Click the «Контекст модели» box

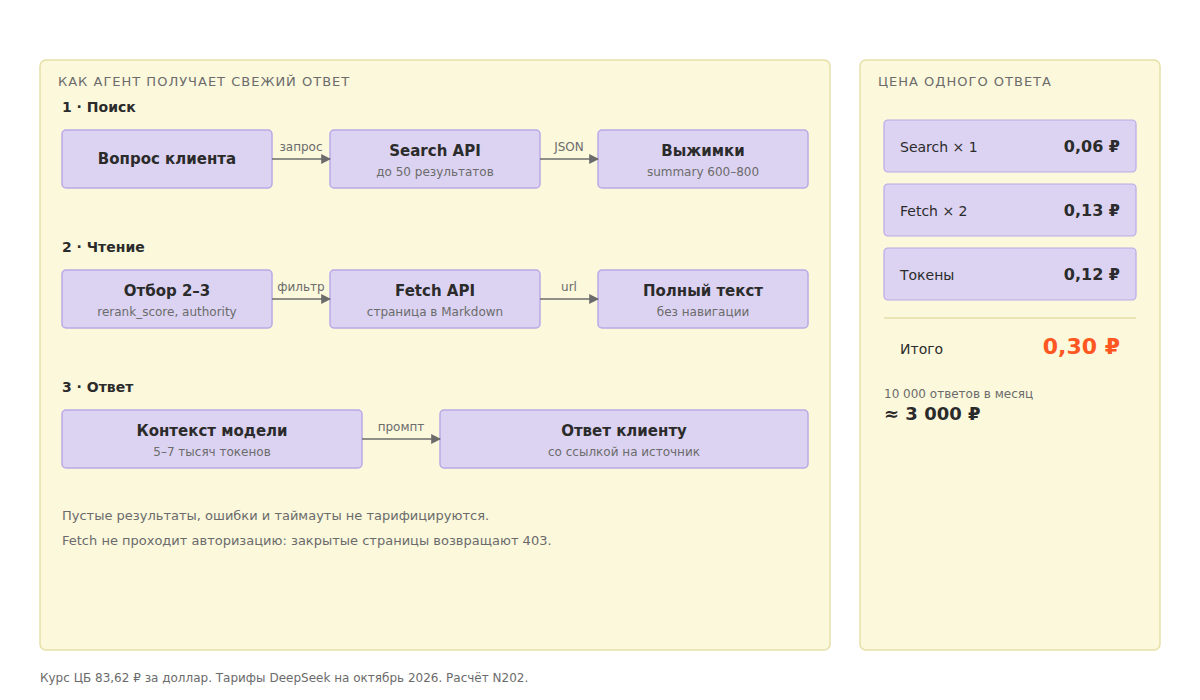pyautogui.click(x=212, y=439)
